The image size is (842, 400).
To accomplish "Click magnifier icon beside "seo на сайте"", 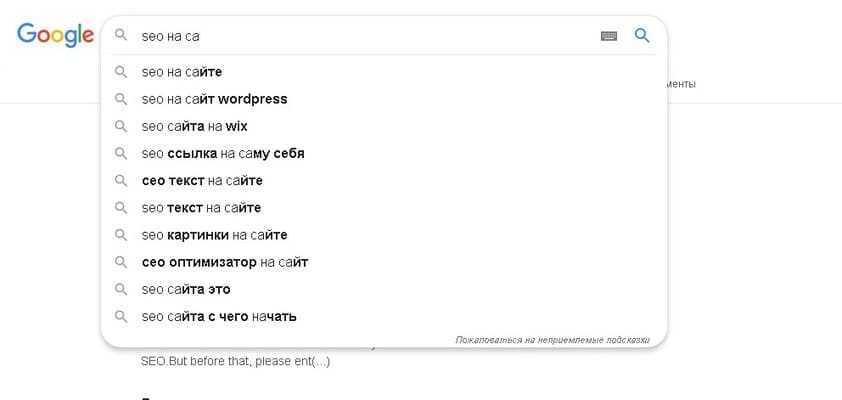I will click(121, 72).
